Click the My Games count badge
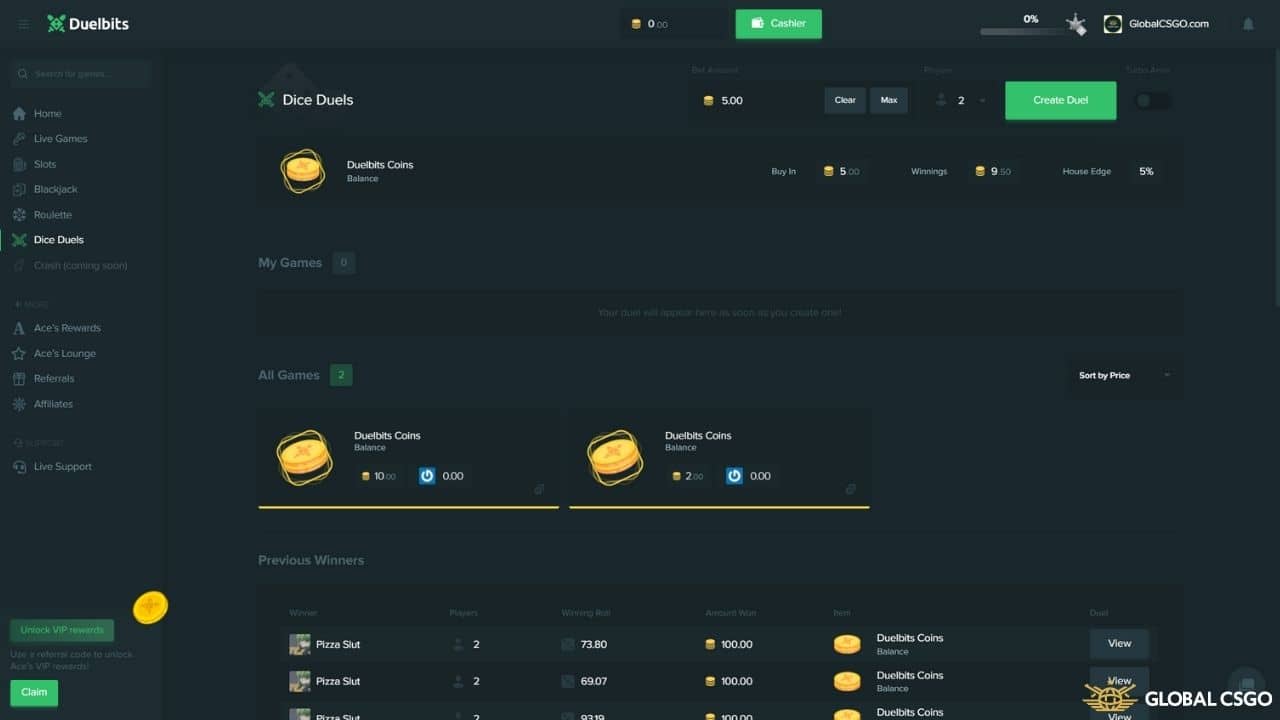Viewport: 1280px width, 720px height. pos(344,263)
